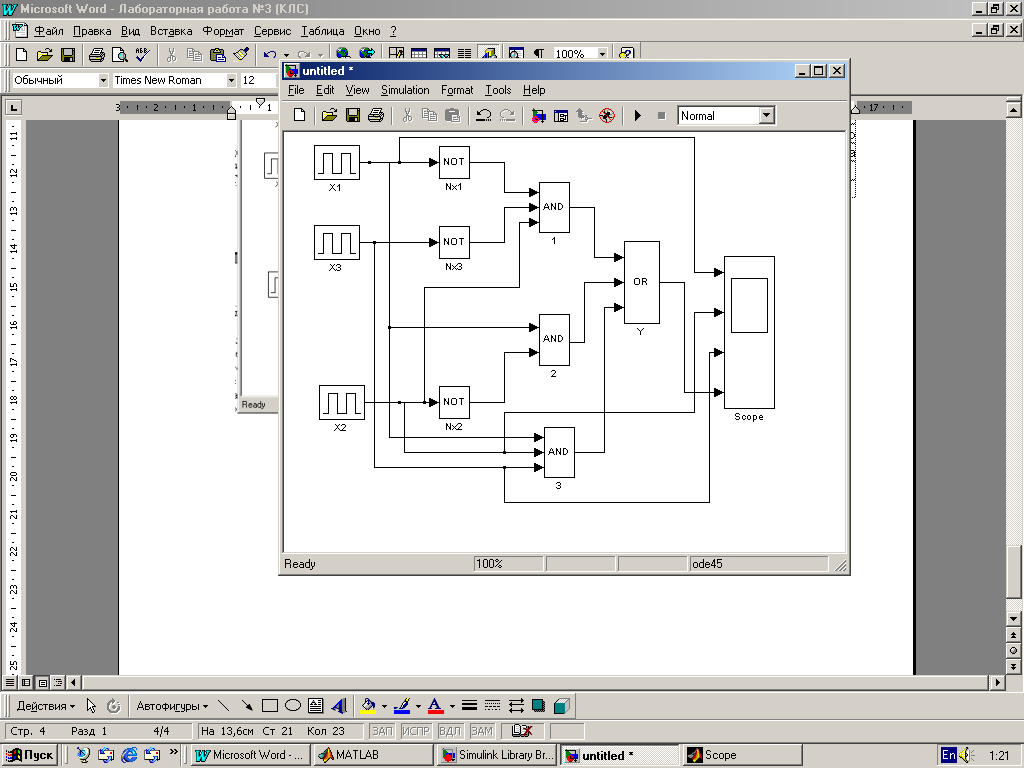The width and height of the screenshot is (1024, 768).
Task: Insert a Text Box from drawing toolbar
Action: (315, 706)
